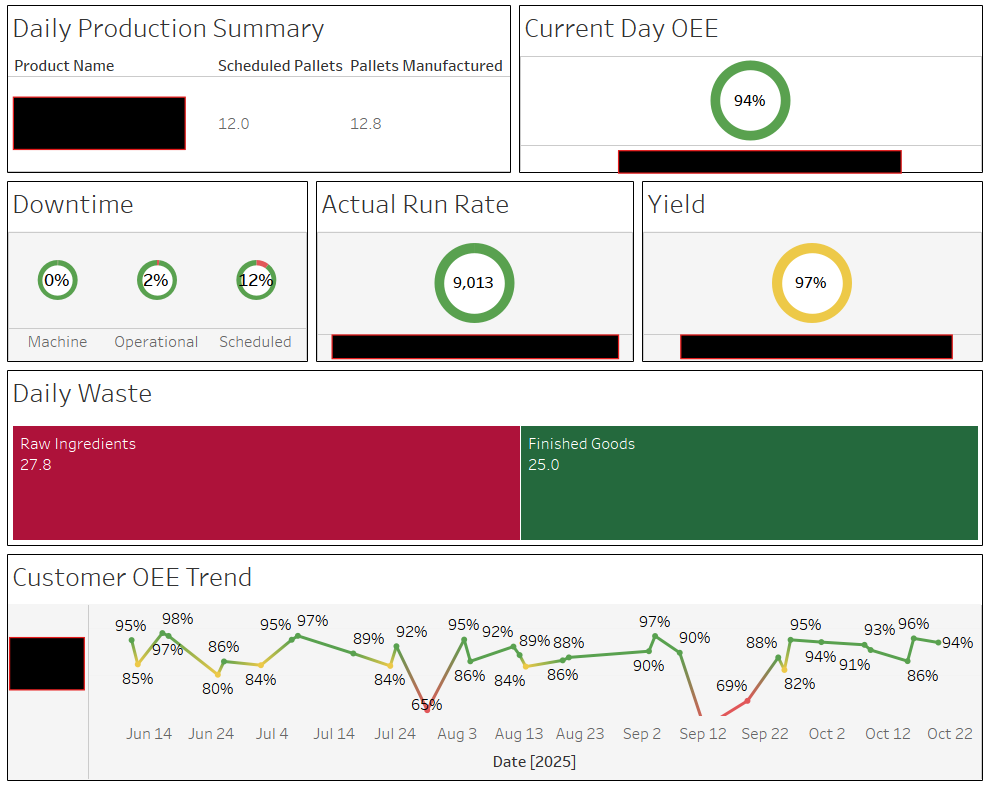Select the Machine downtime 0% donut
The image size is (987, 787).
click(x=57, y=281)
